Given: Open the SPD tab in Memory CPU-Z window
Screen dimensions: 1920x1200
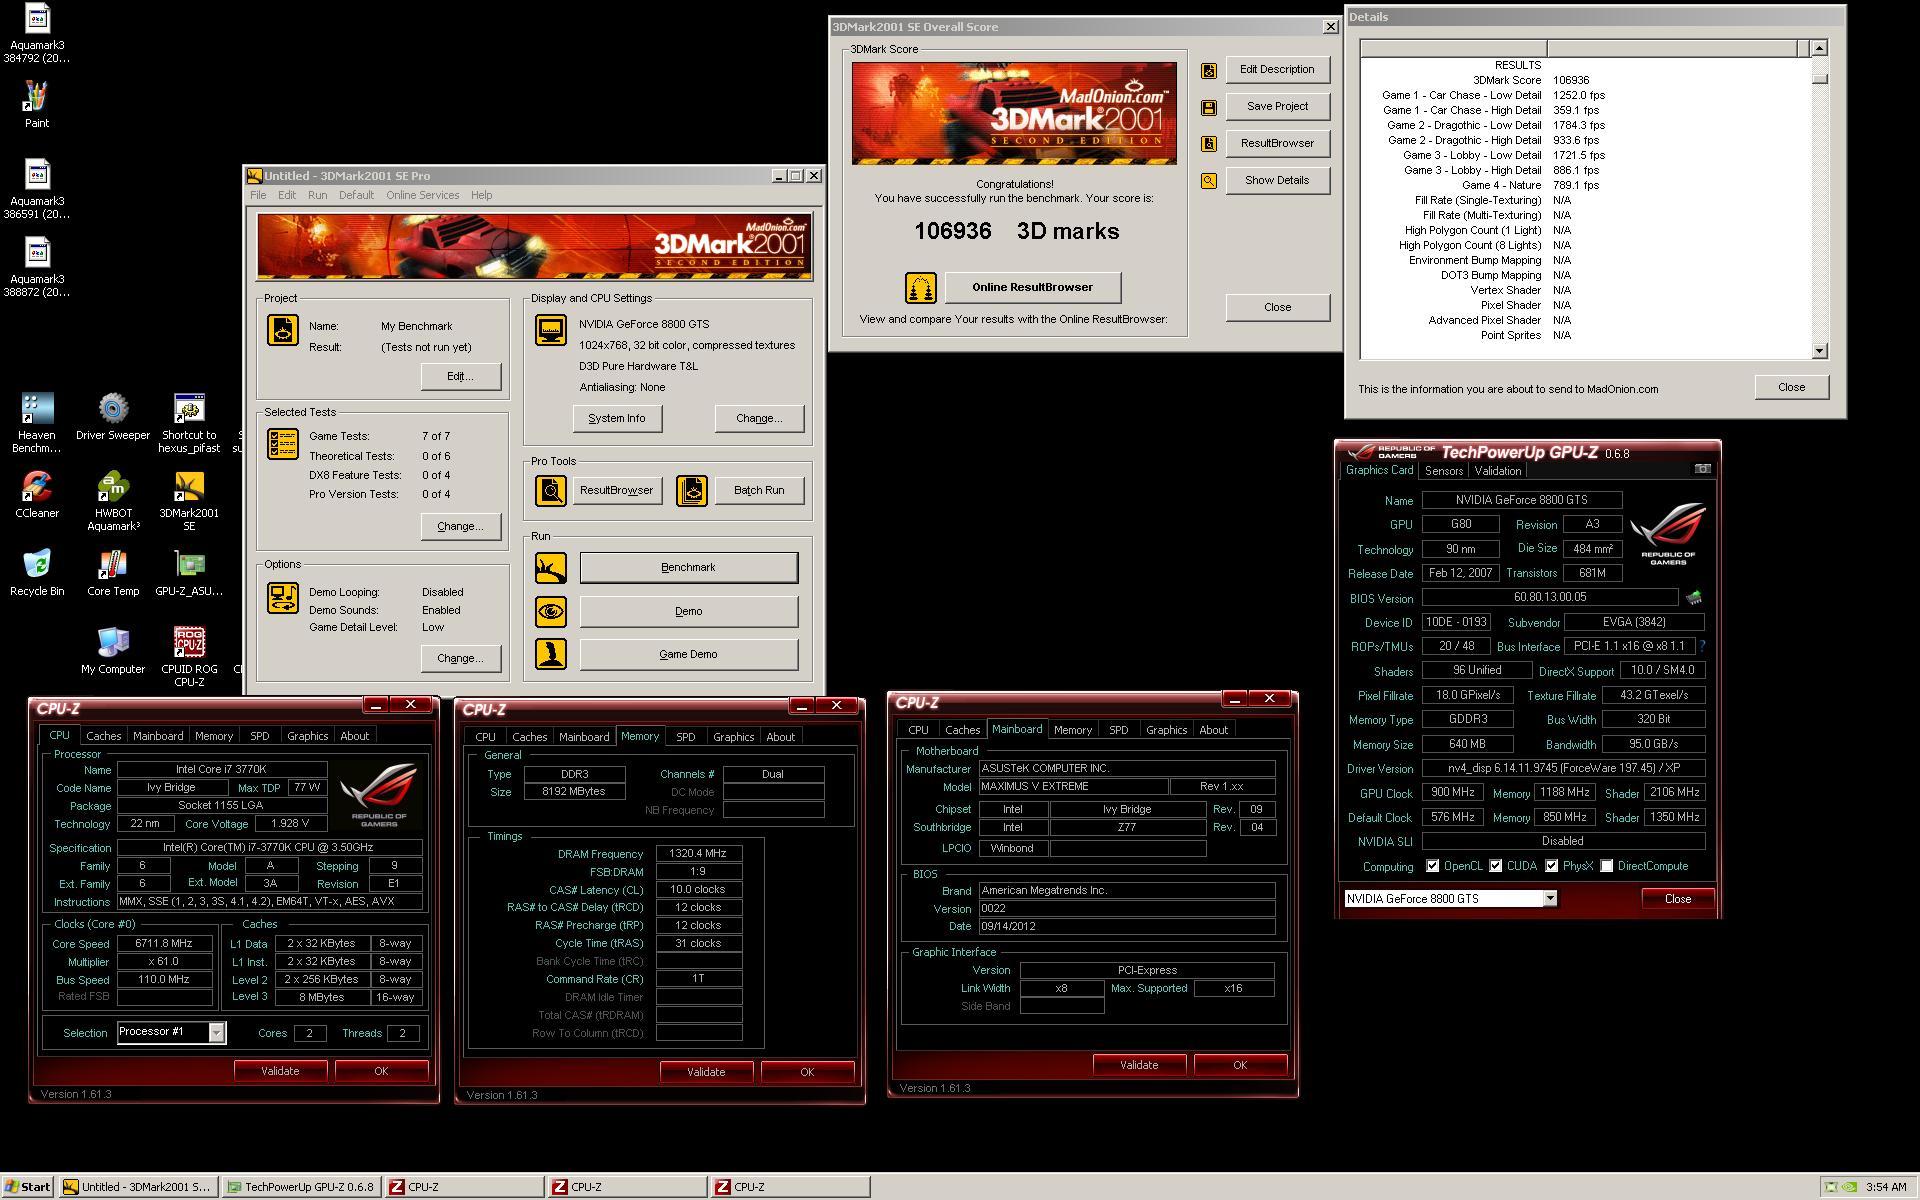Looking at the screenshot, I should 685,737.
